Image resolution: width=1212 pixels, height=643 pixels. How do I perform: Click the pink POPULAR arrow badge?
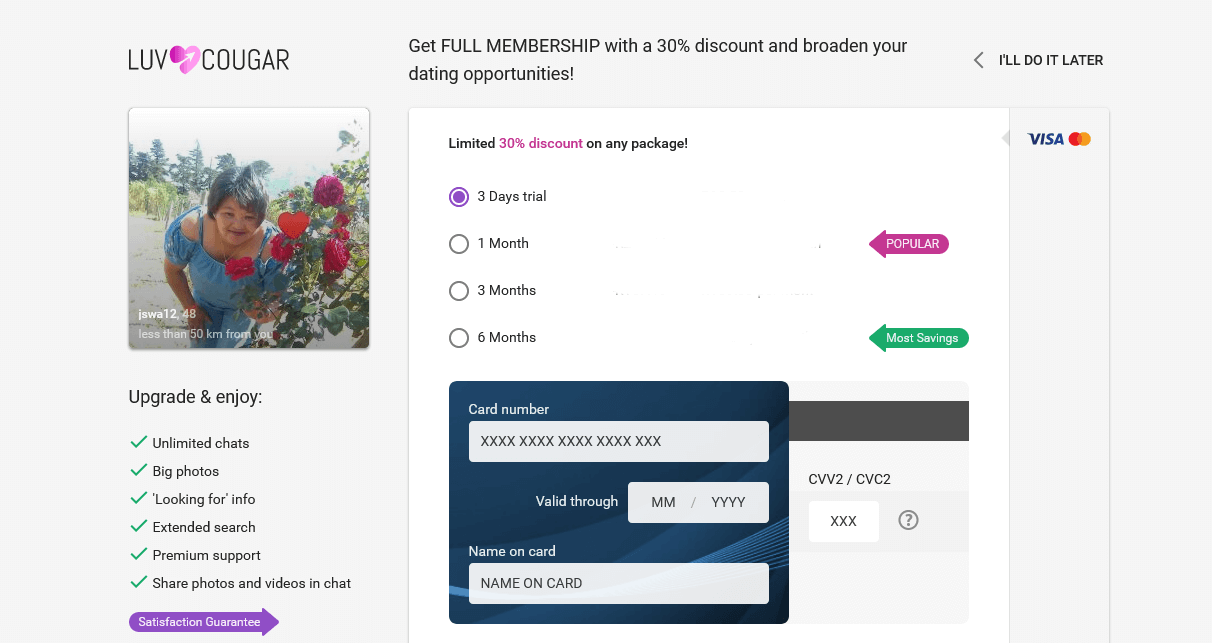[908, 244]
